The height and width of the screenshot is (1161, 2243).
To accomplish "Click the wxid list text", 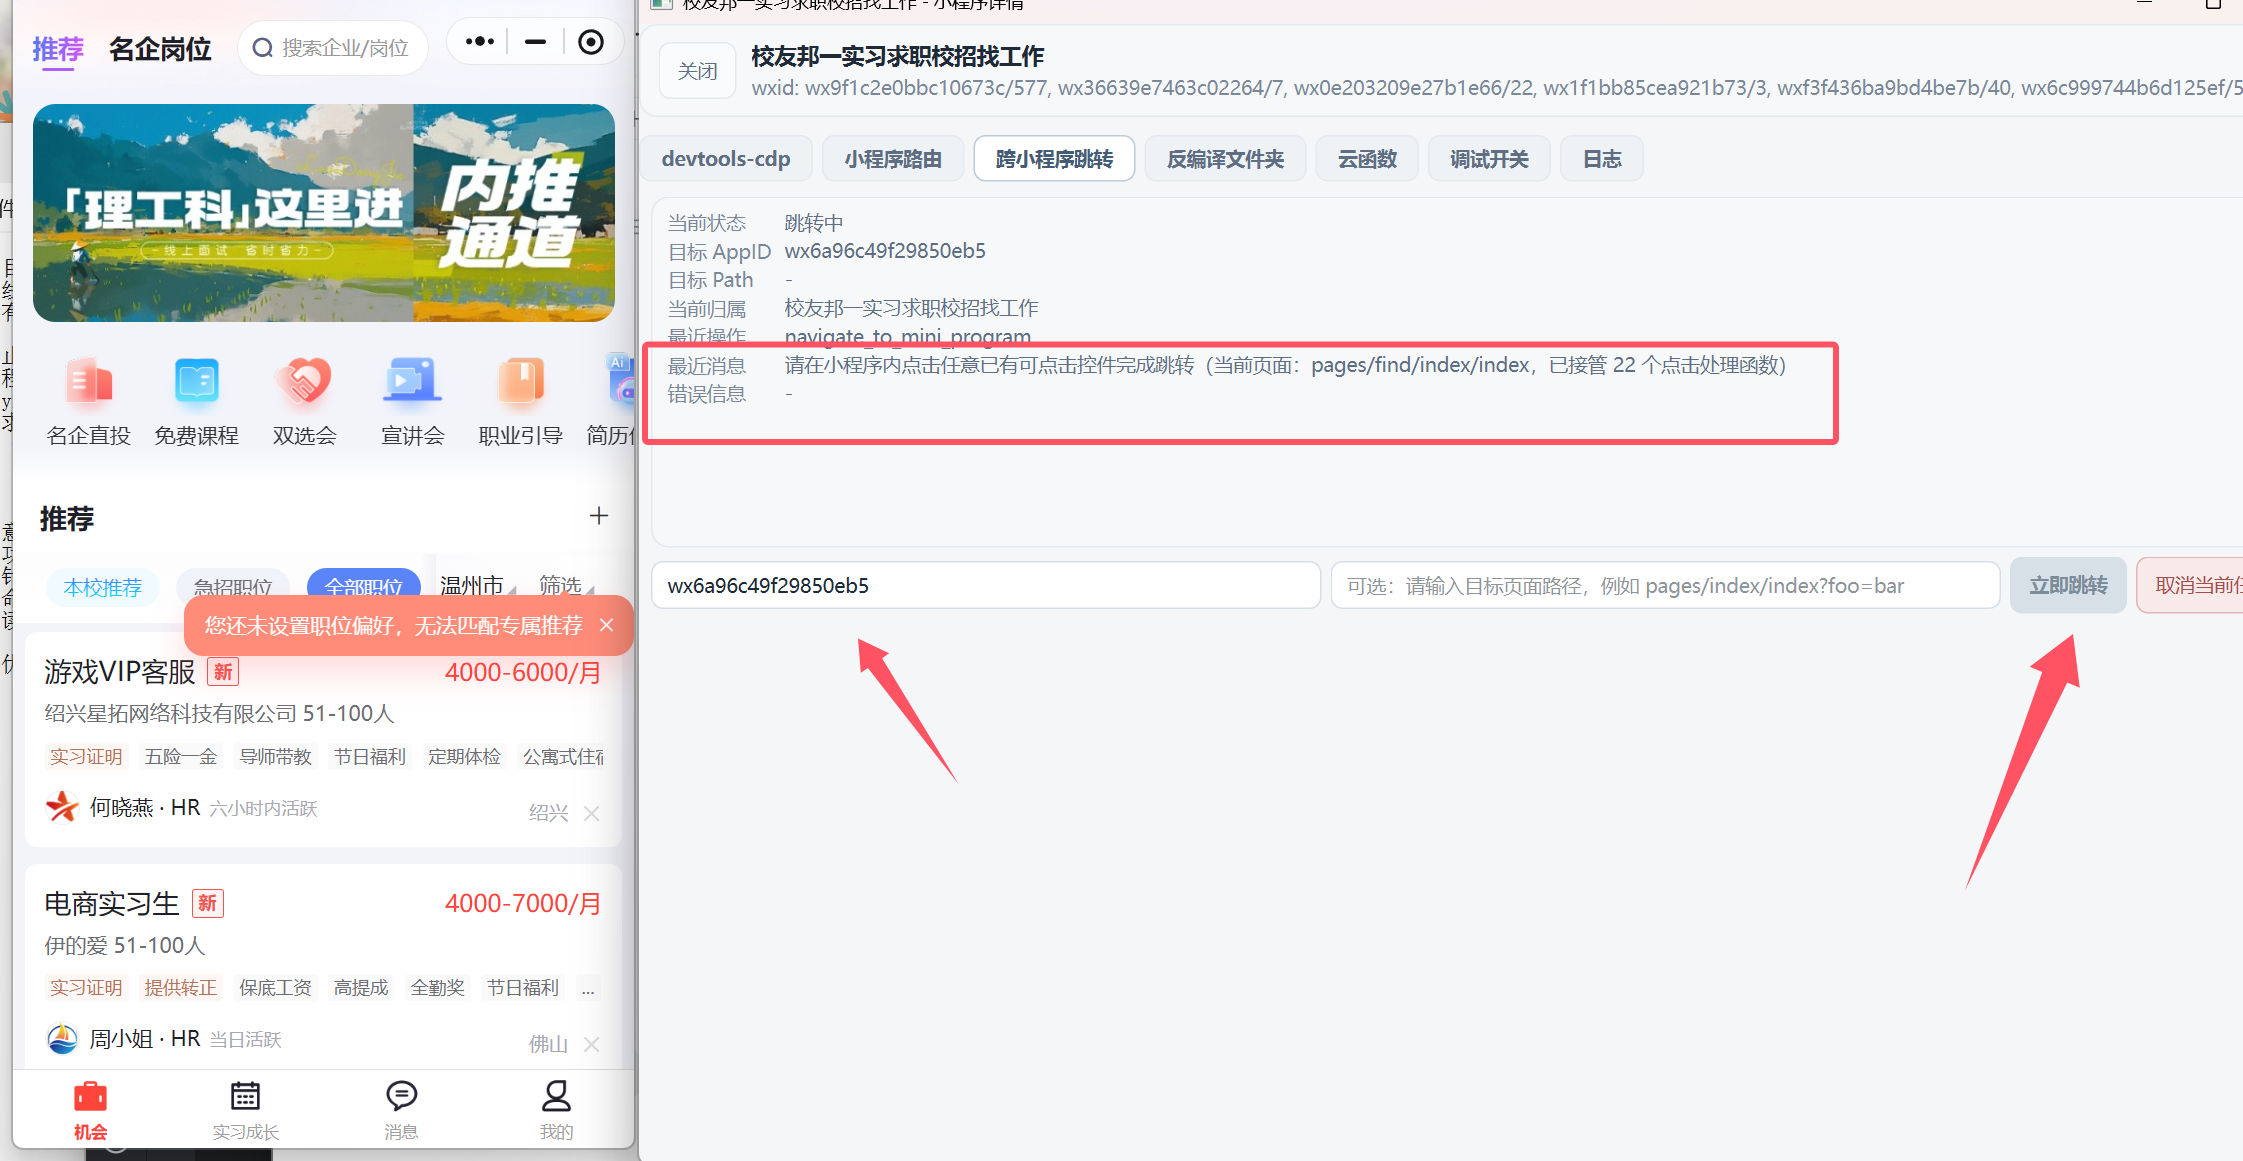I will pos(1497,88).
